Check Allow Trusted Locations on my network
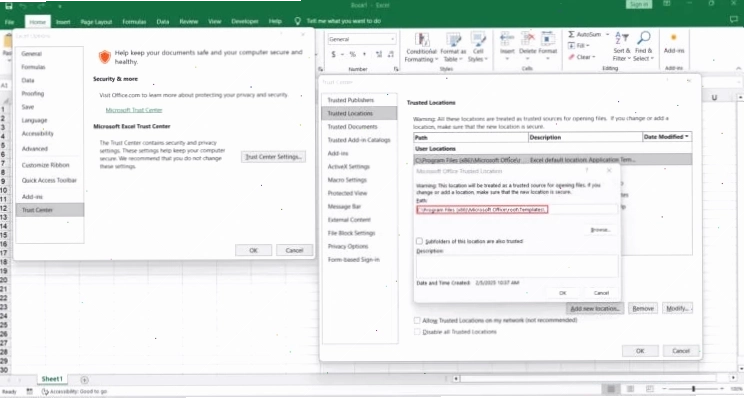 click(x=417, y=320)
